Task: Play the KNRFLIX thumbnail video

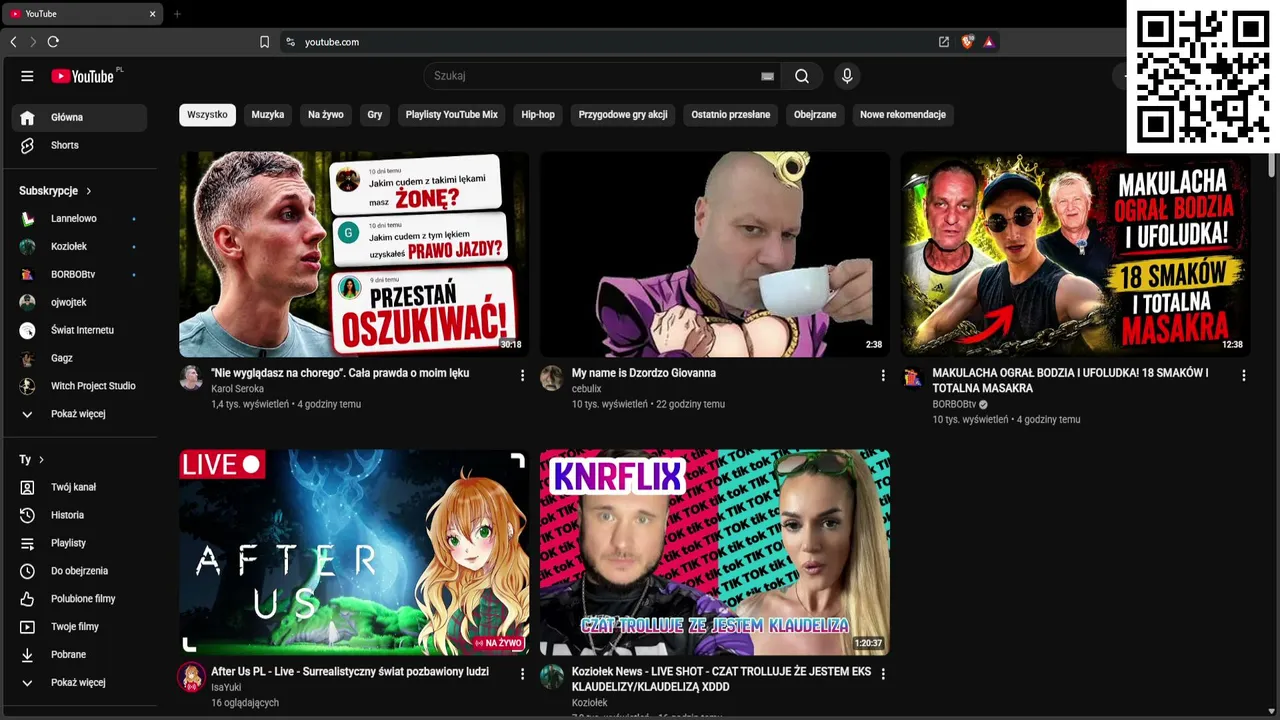Action: pos(715,553)
